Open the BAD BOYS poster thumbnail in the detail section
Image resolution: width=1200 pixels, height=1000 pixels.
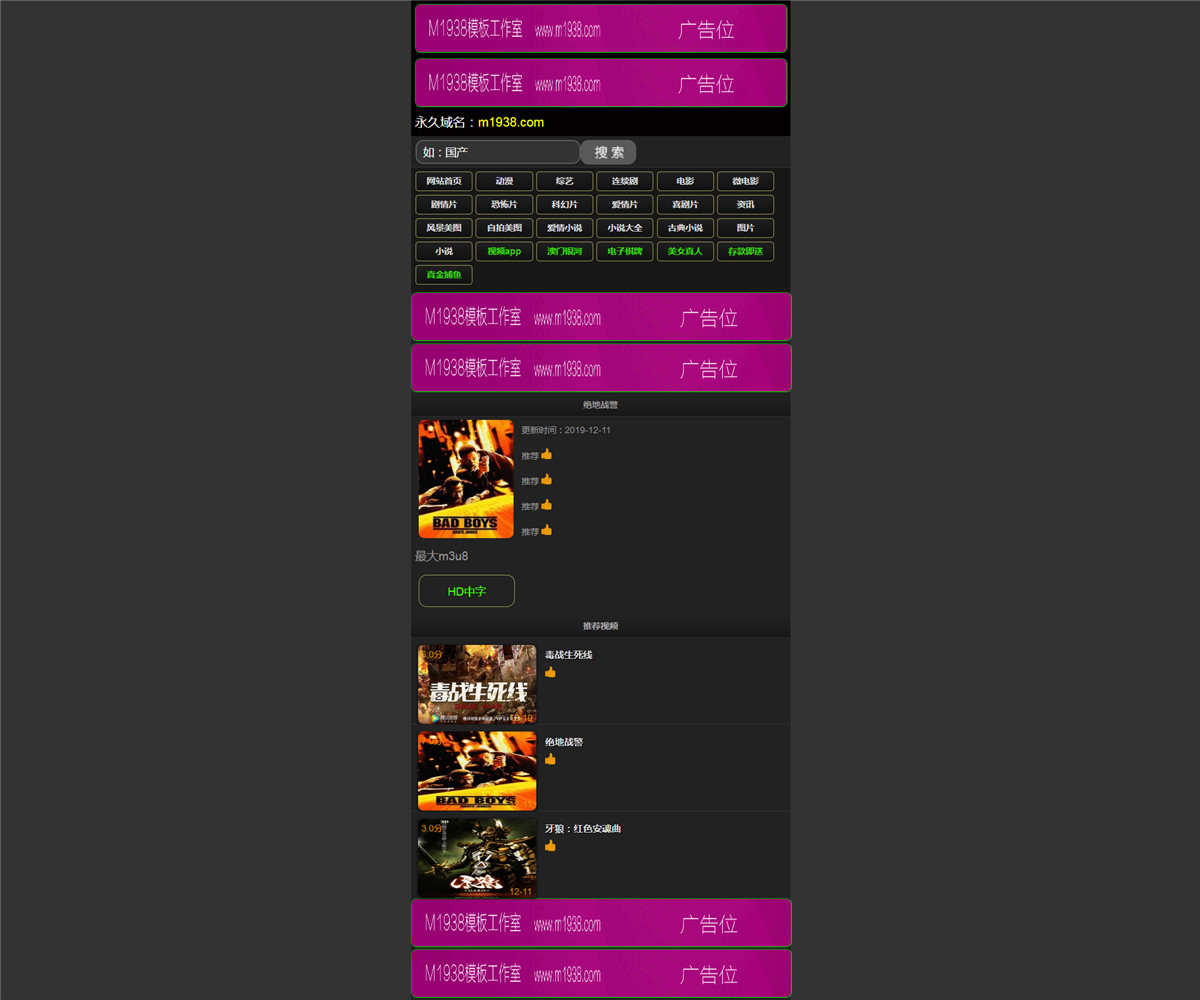pos(466,479)
